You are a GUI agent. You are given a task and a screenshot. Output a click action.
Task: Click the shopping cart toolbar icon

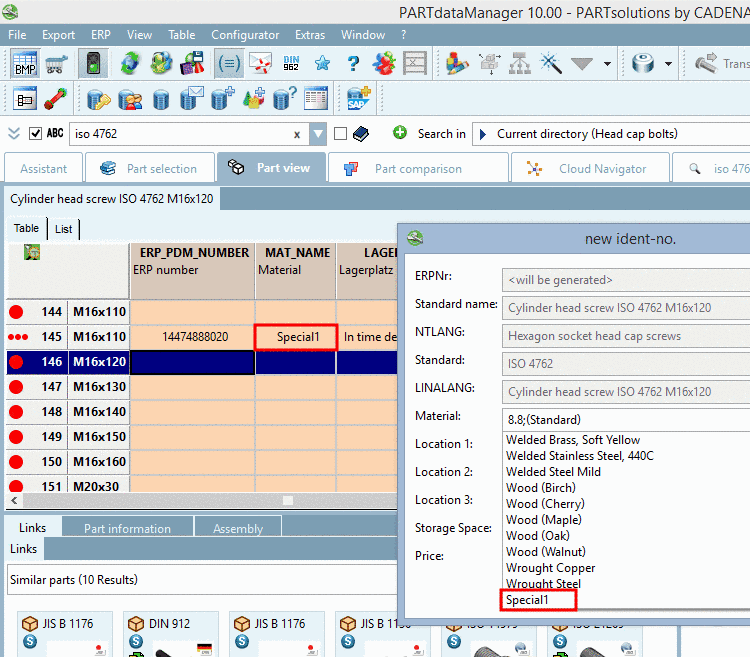click(x=57, y=64)
